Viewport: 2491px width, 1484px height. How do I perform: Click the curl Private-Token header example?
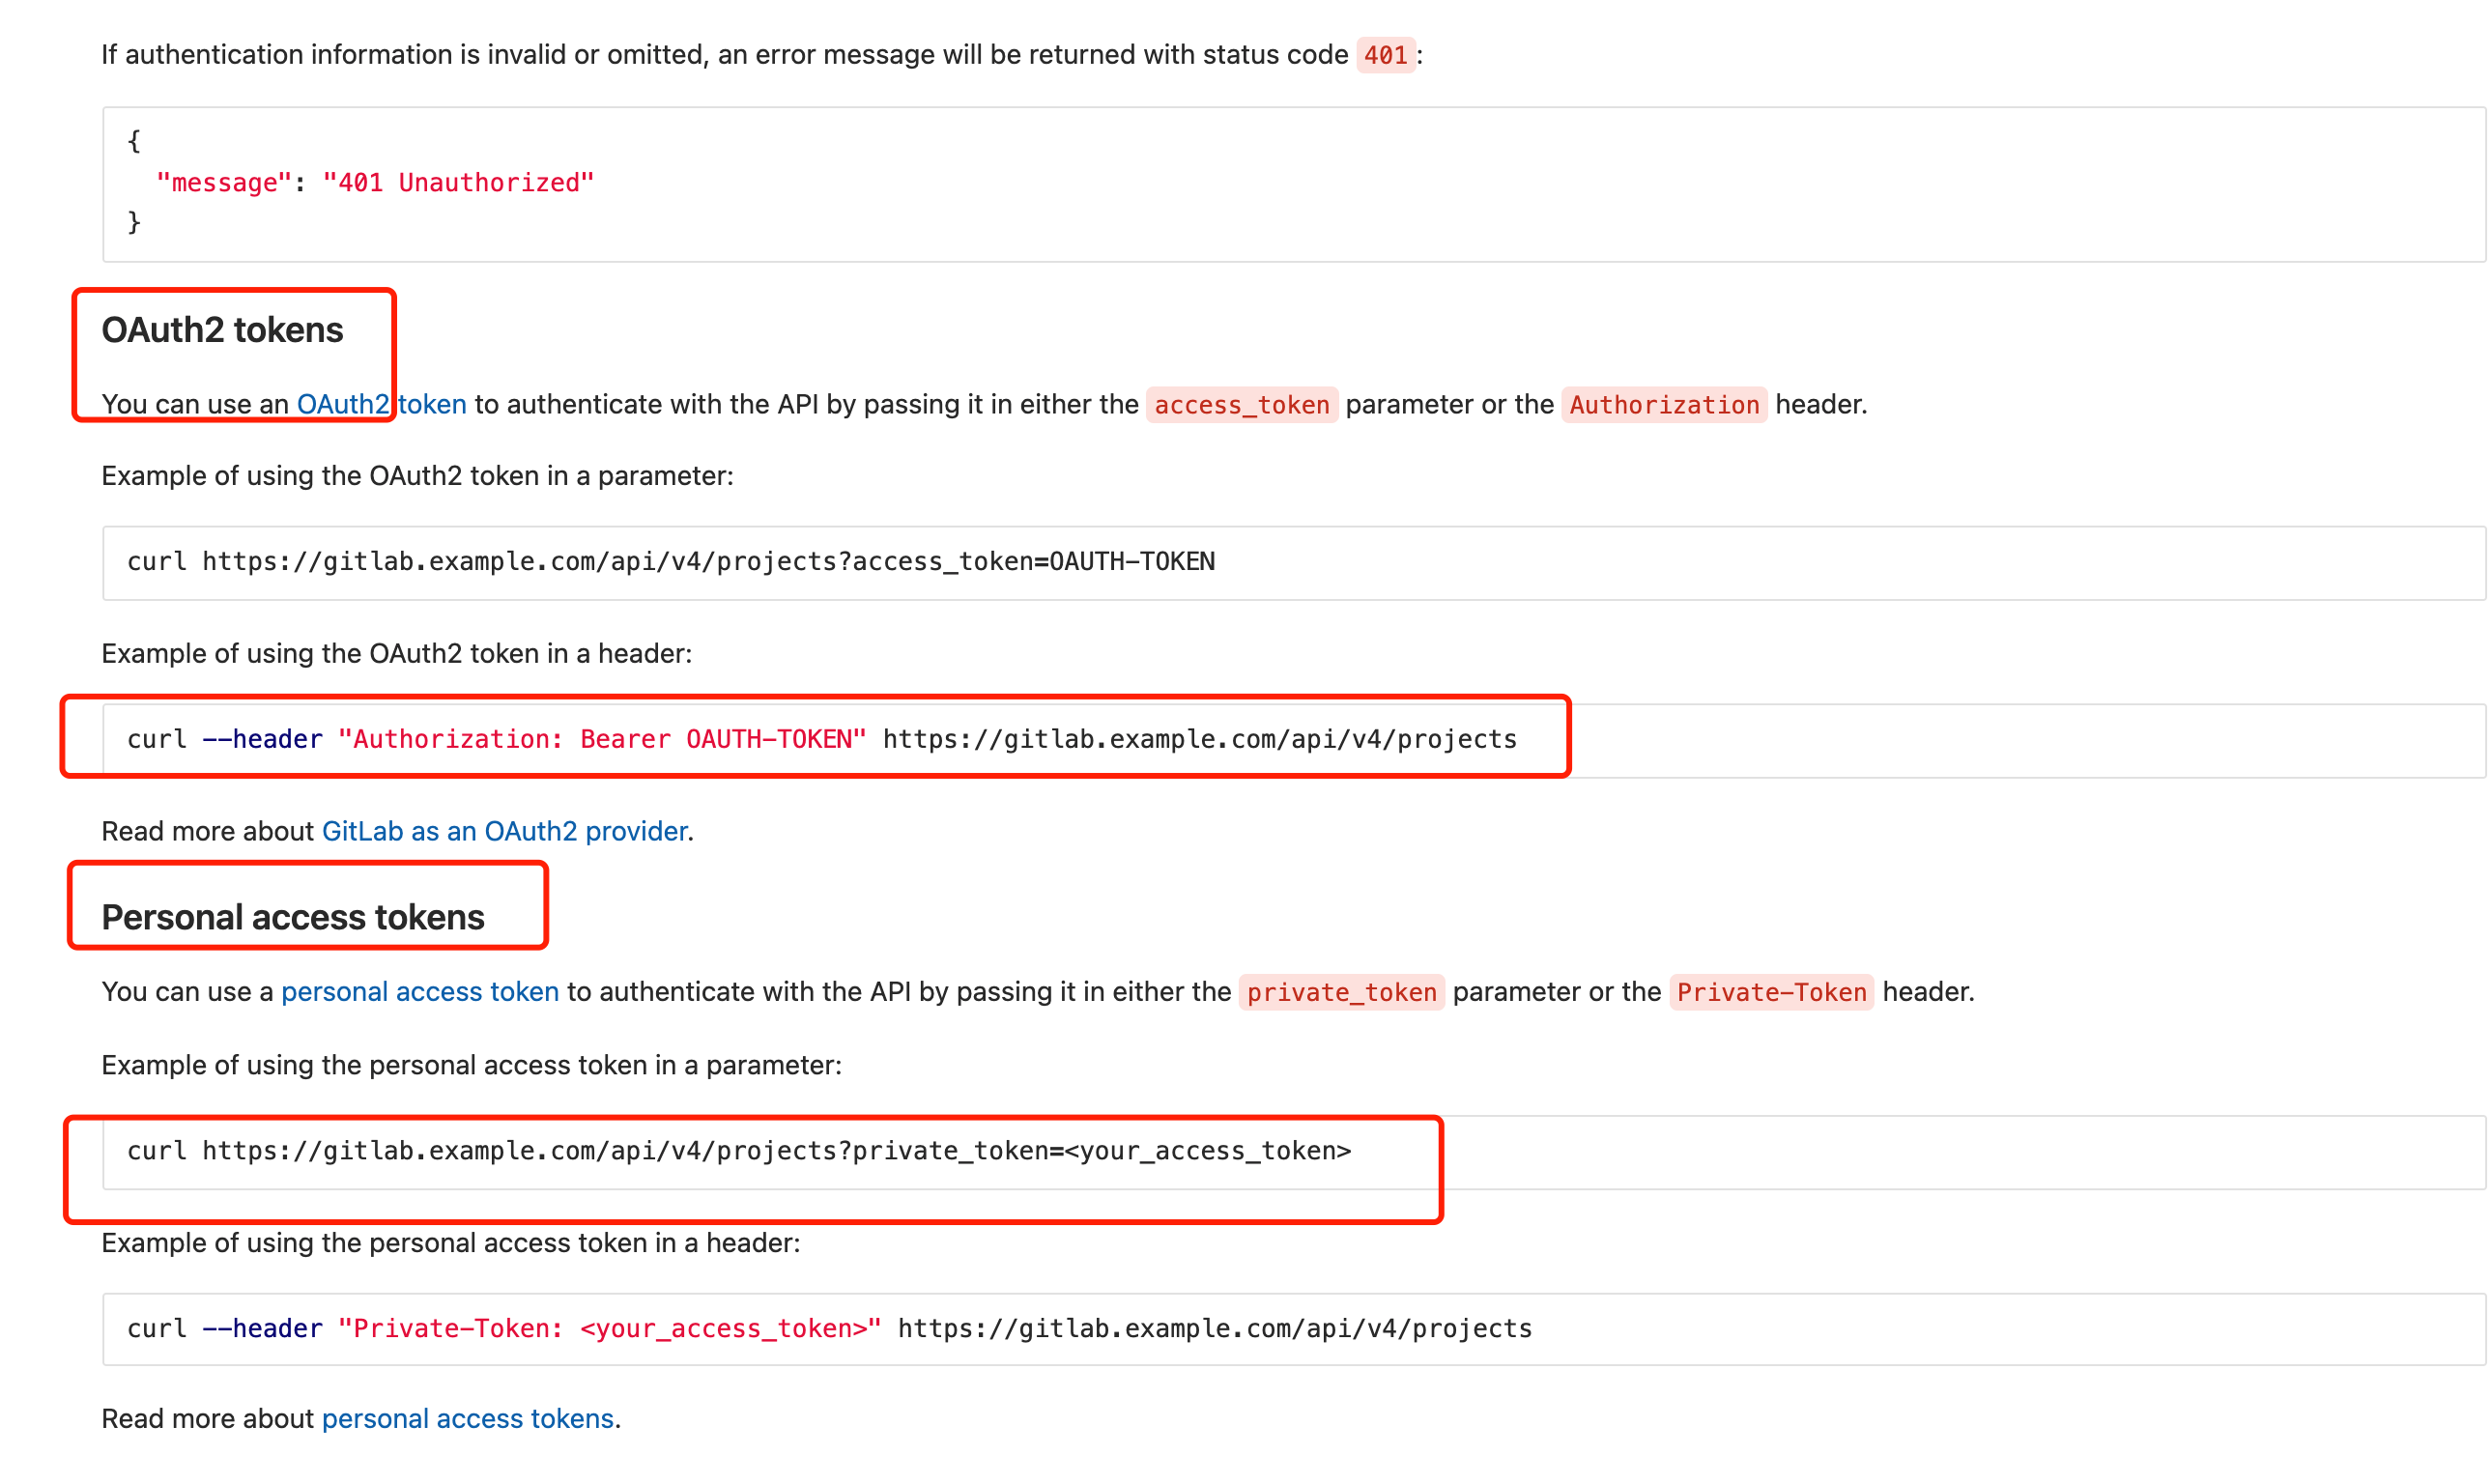tap(828, 1328)
